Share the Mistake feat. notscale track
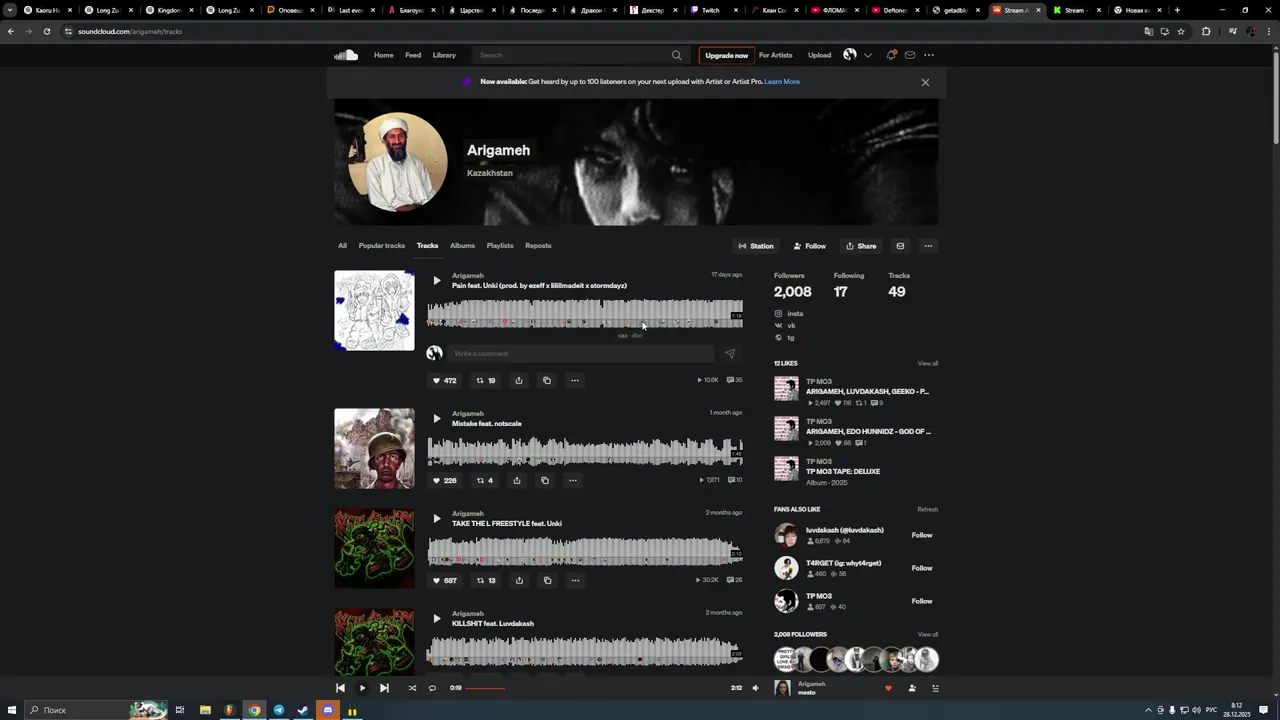 [517, 480]
